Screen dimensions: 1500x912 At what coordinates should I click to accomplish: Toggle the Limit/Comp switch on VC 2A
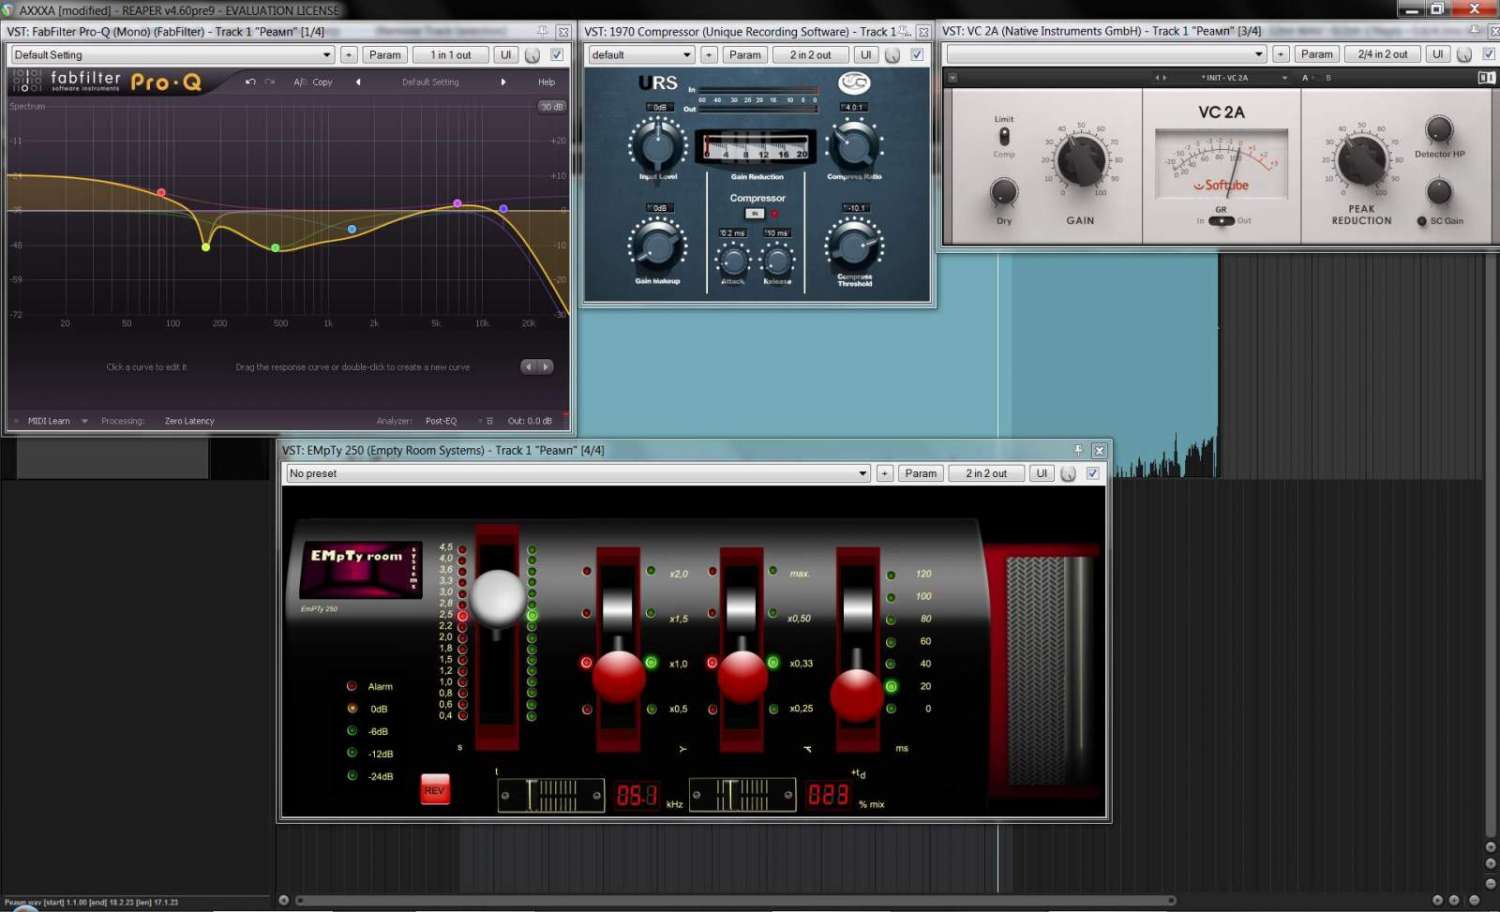pyautogui.click(x=1004, y=137)
